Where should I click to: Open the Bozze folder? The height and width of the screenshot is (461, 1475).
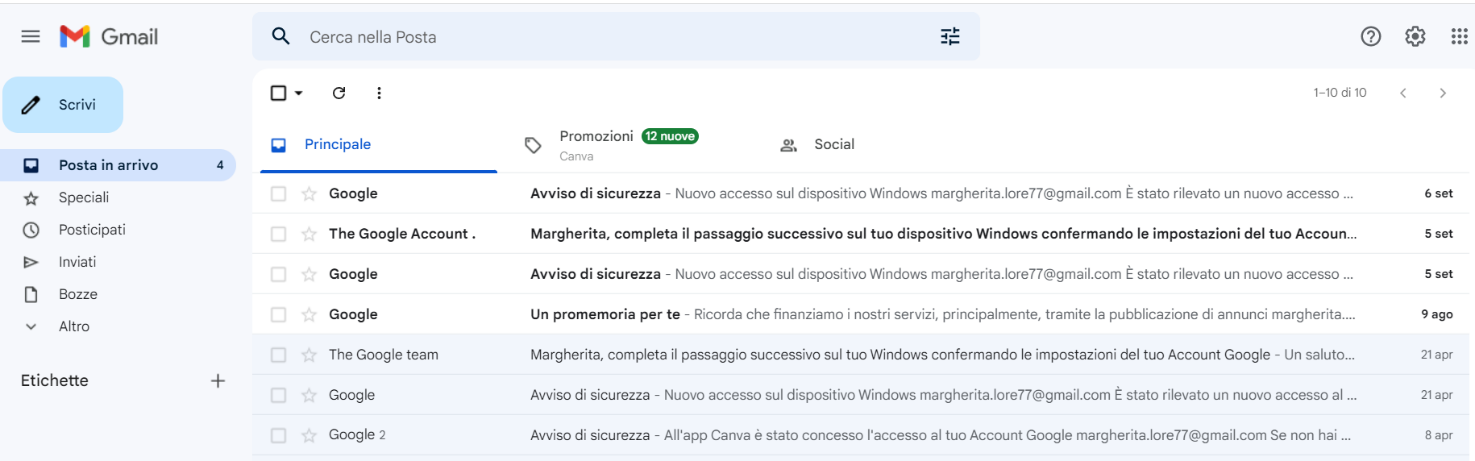click(x=118, y=294)
